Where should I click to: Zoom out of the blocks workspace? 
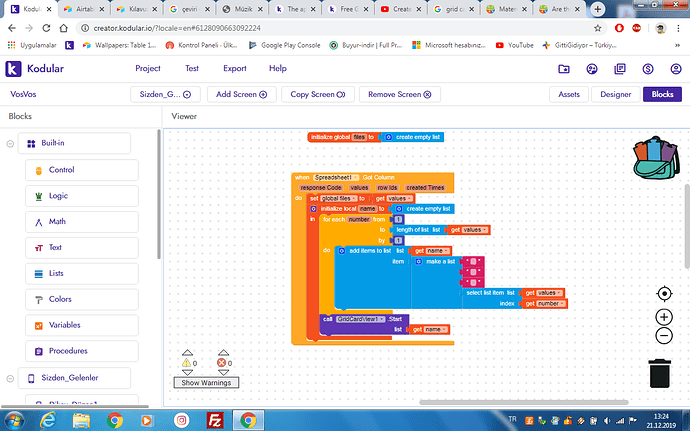click(x=664, y=336)
